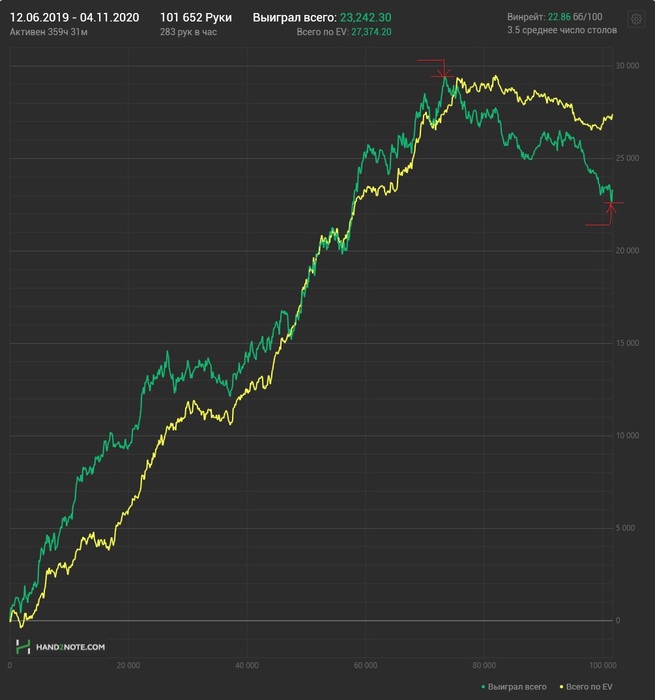The height and width of the screenshot is (700, 655).
Task: Click the green dot beside Выиграл всего legend
Action: pyautogui.click(x=484, y=687)
